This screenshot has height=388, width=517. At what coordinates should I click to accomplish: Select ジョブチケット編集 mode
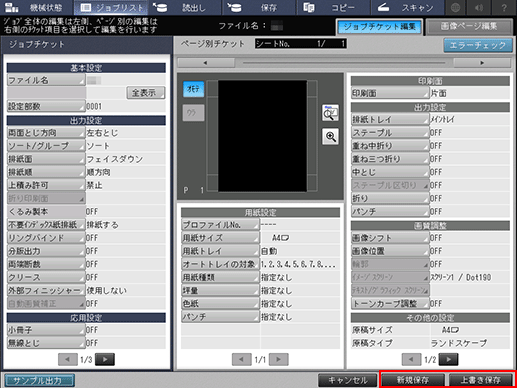tap(379, 27)
